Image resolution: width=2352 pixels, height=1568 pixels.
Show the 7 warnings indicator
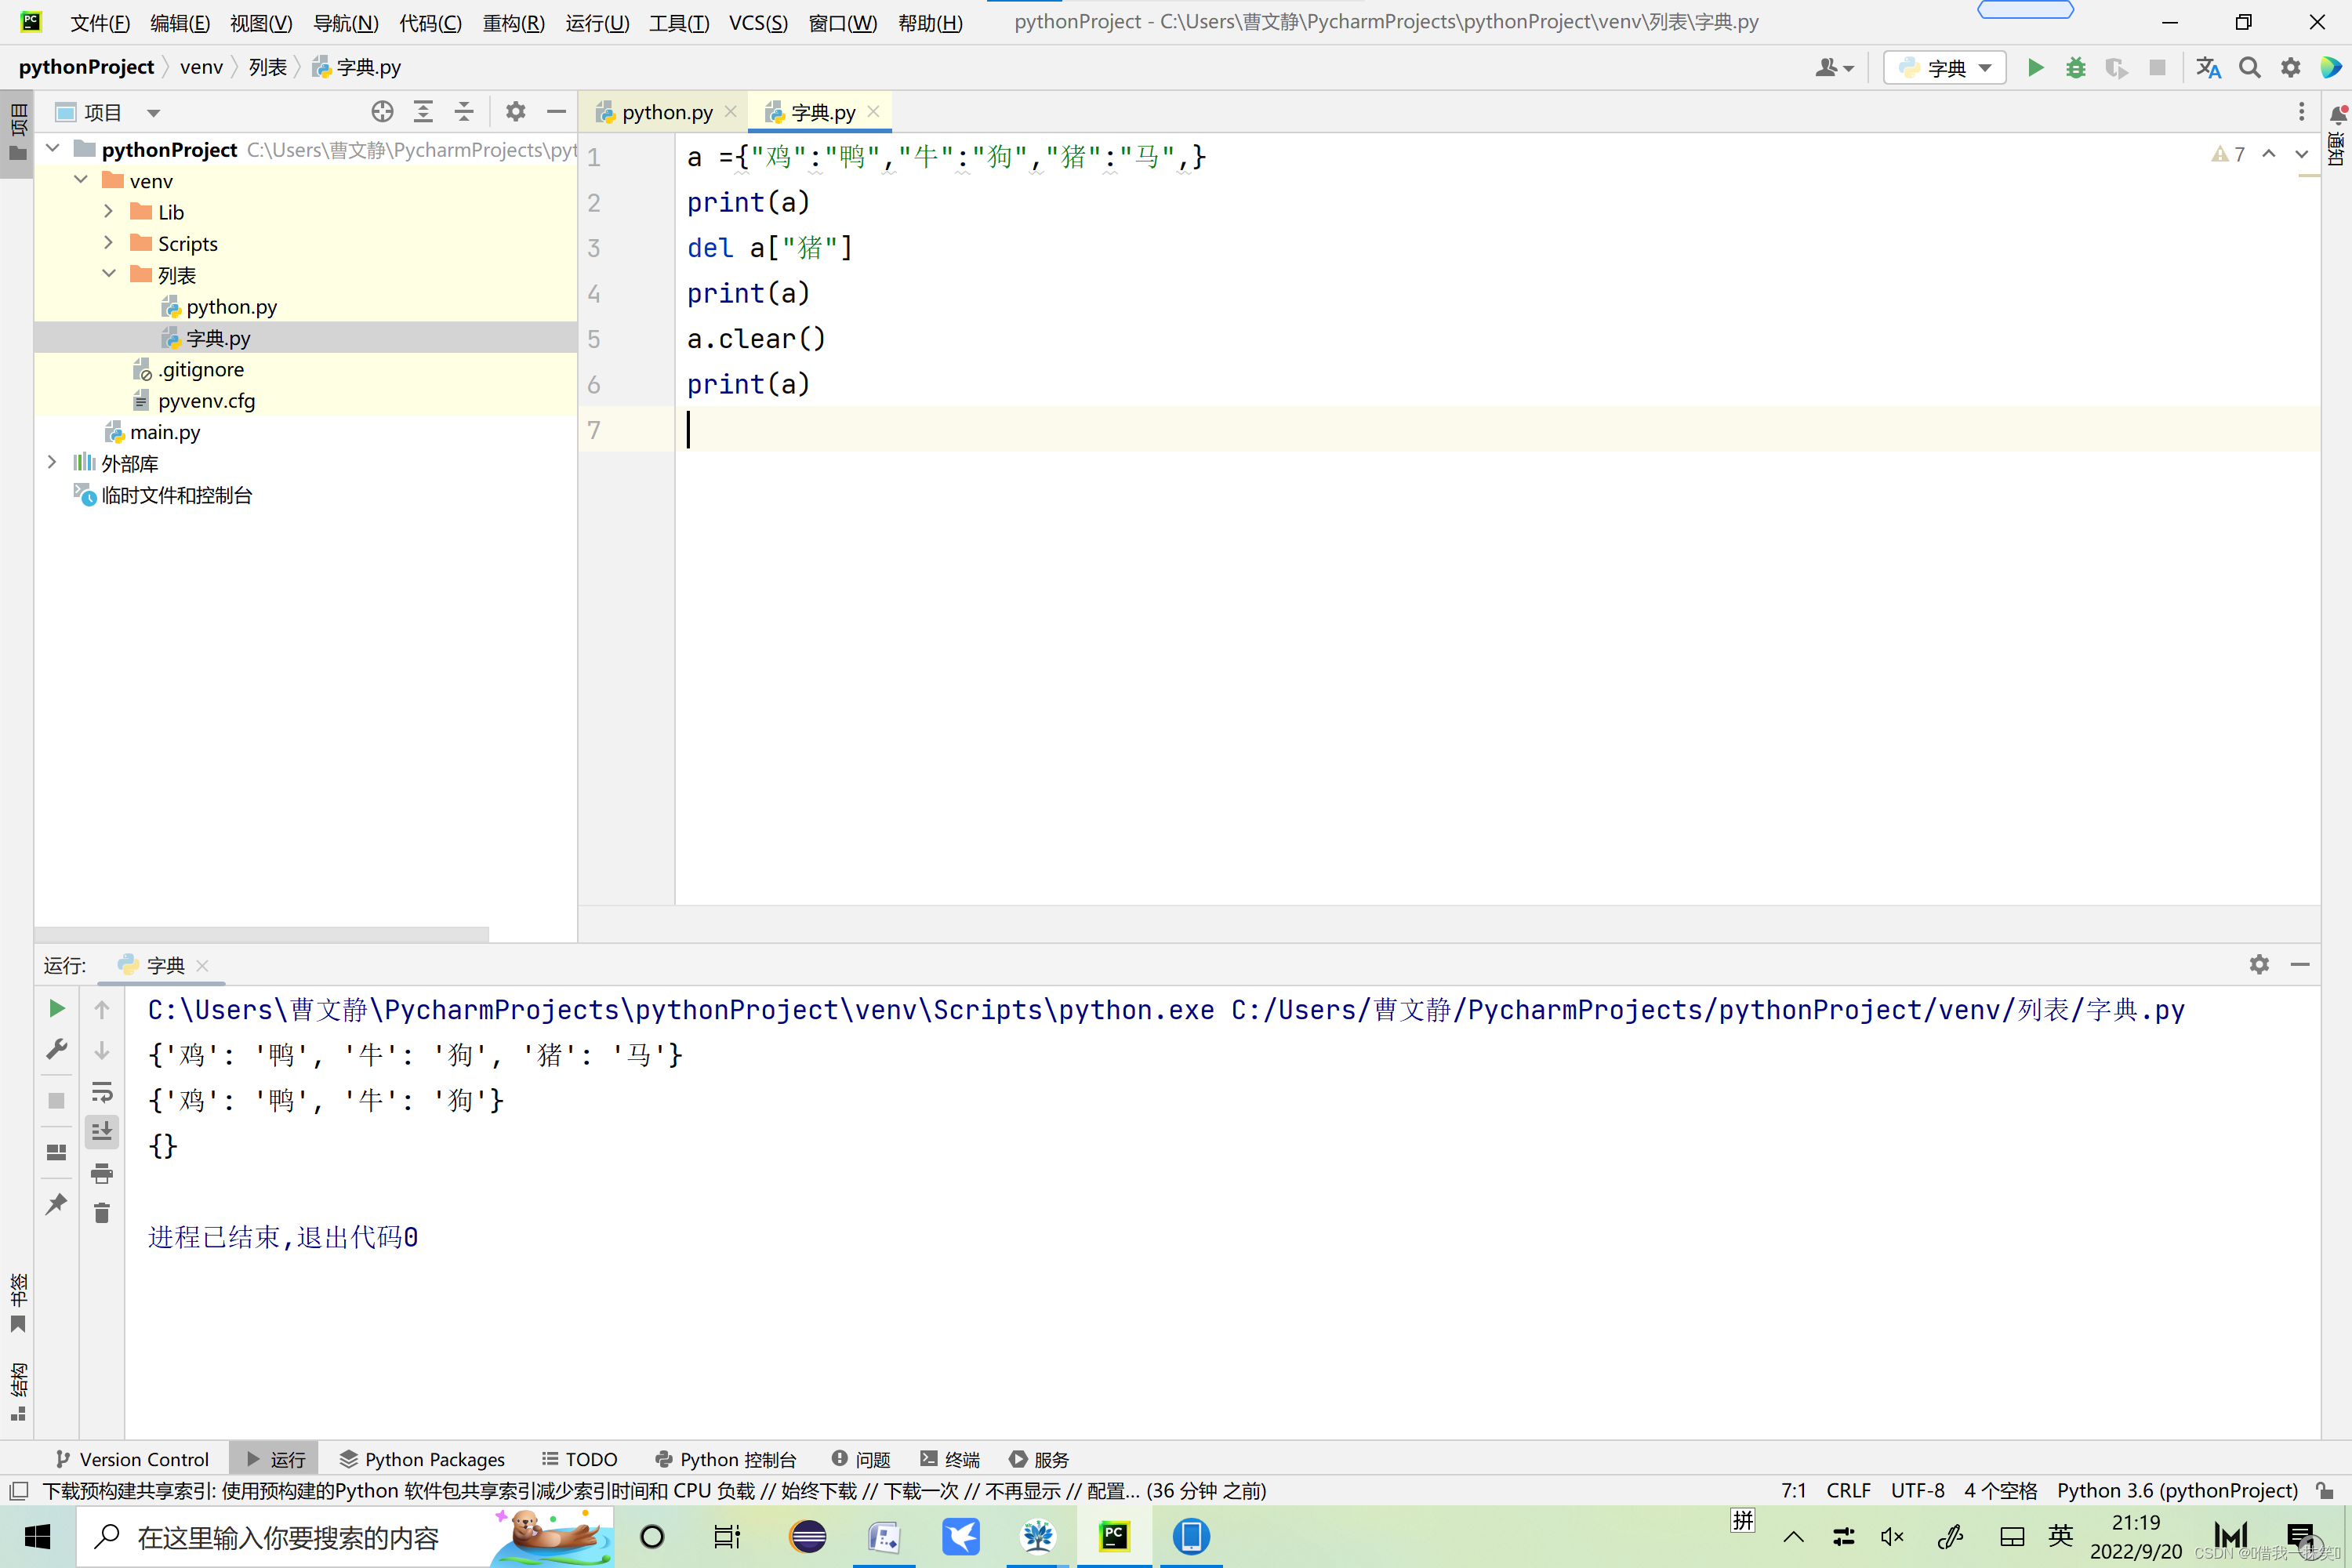point(2228,154)
